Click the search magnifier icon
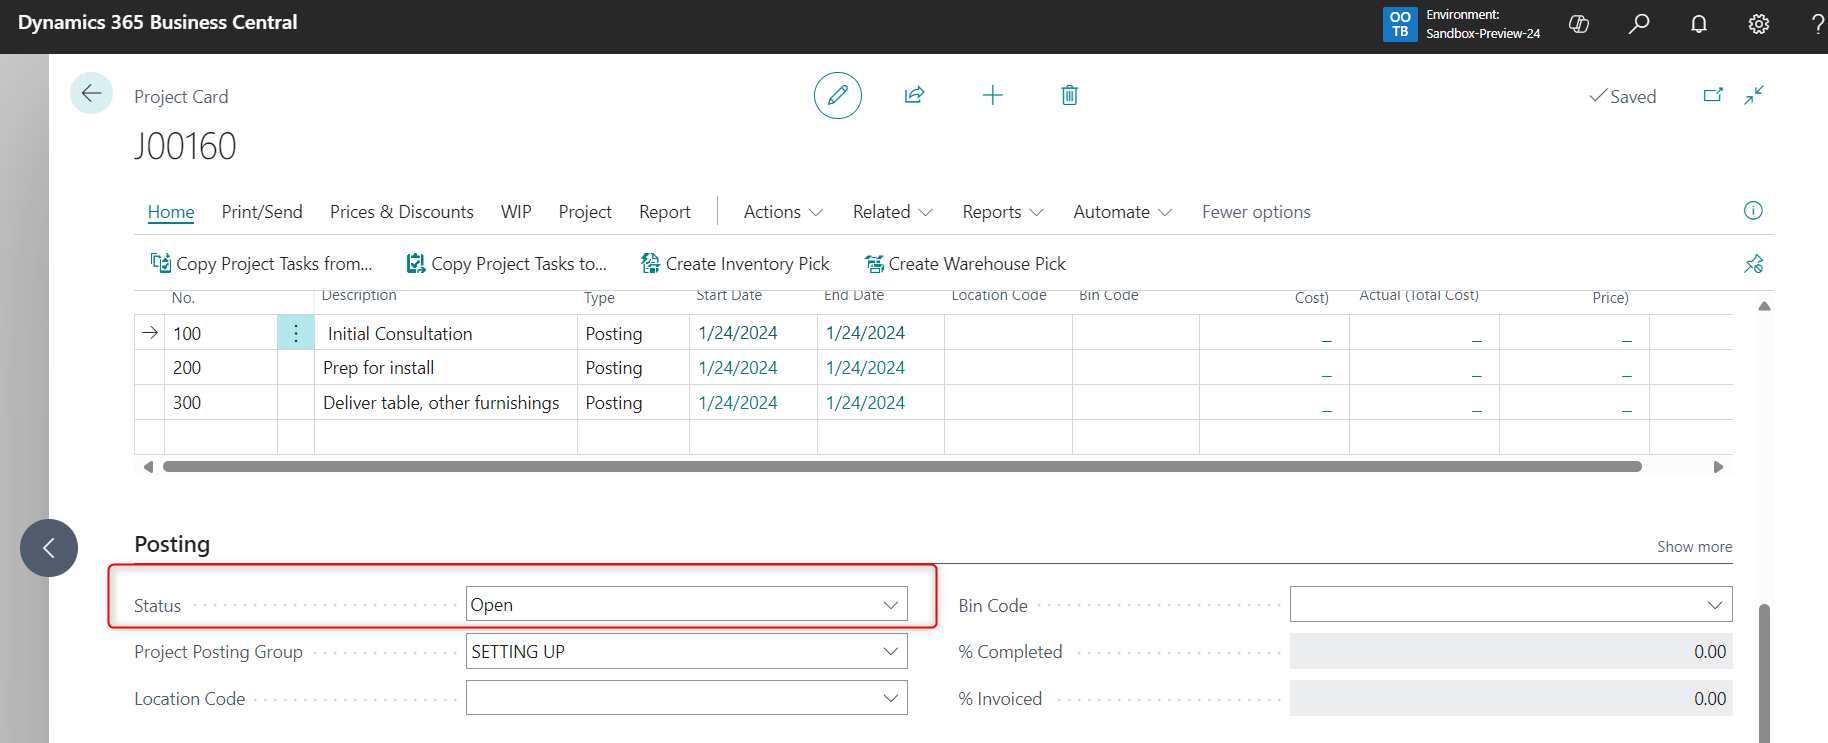This screenshot has height=743, width=1828. pos(1639,24)
